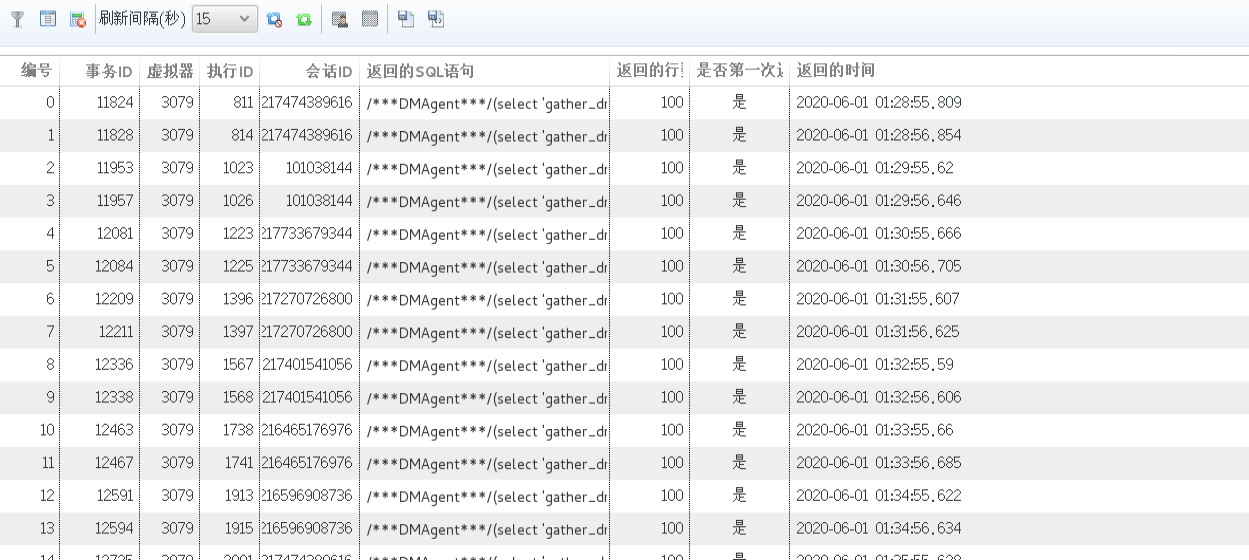Select execution ID cell 1396

click(239, 299)
